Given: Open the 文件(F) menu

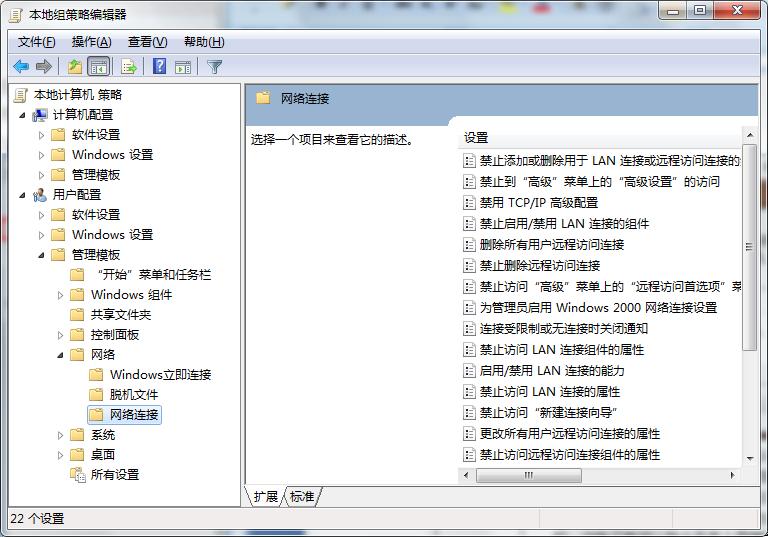Looking at the screenshot, I should [37, 42].
